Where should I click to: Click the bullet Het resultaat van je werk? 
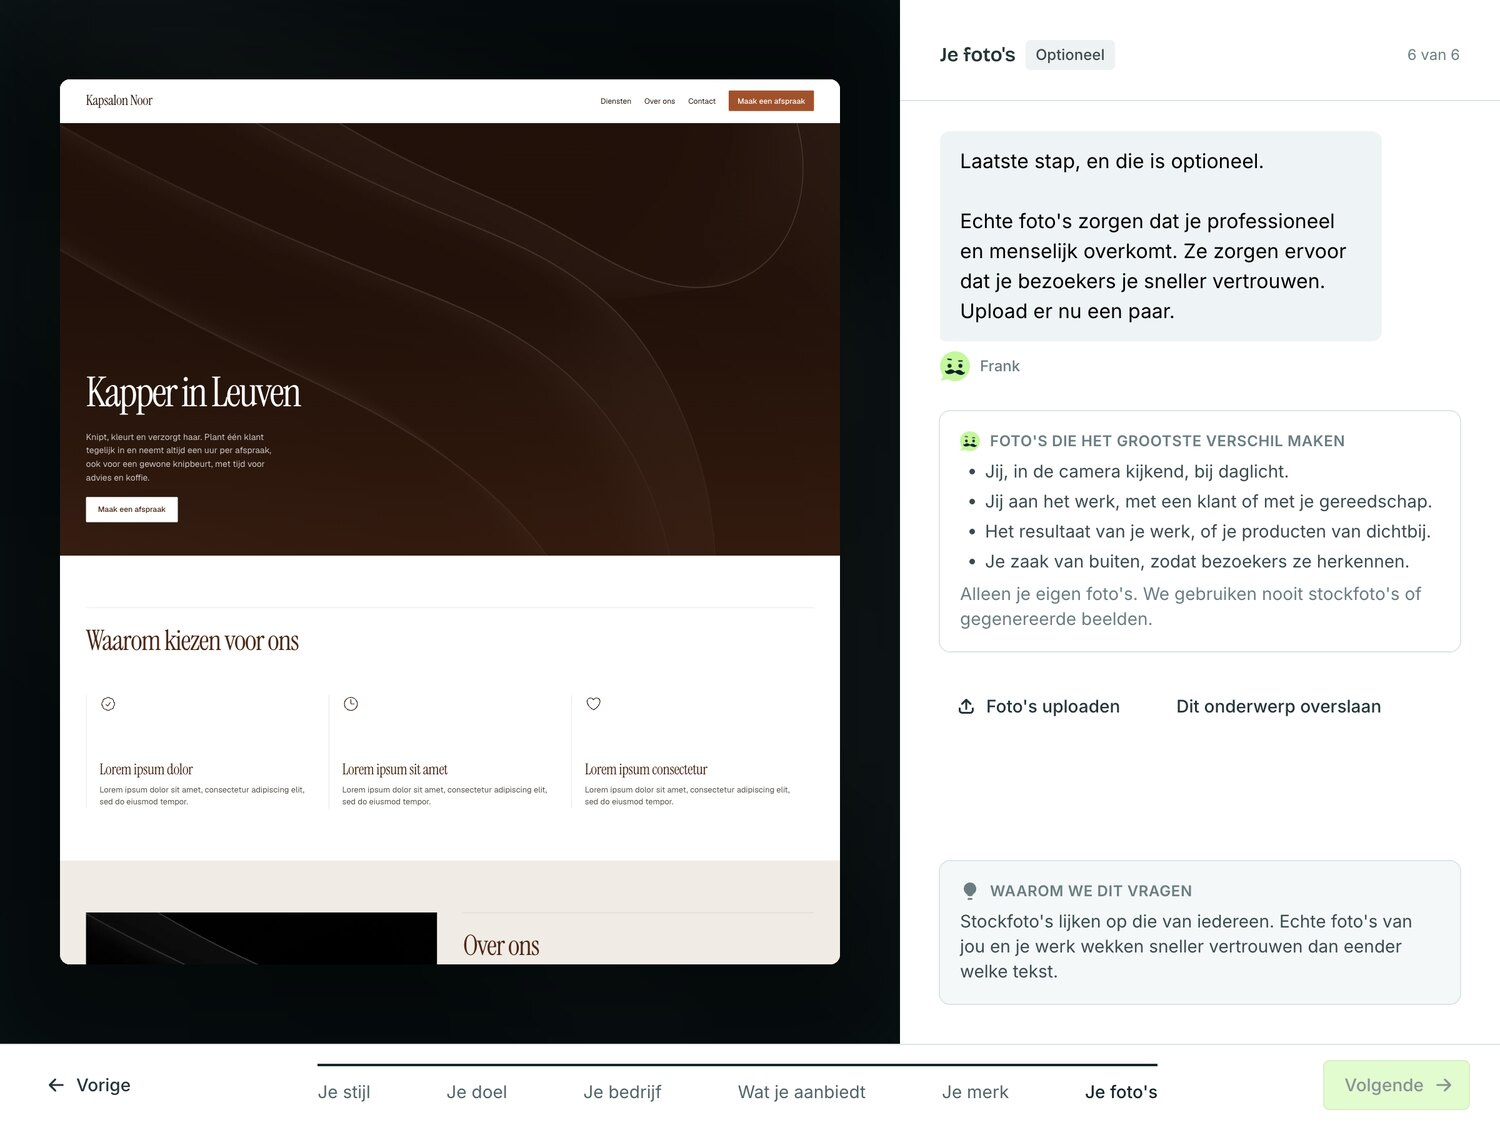click(x=1208, y=532)
